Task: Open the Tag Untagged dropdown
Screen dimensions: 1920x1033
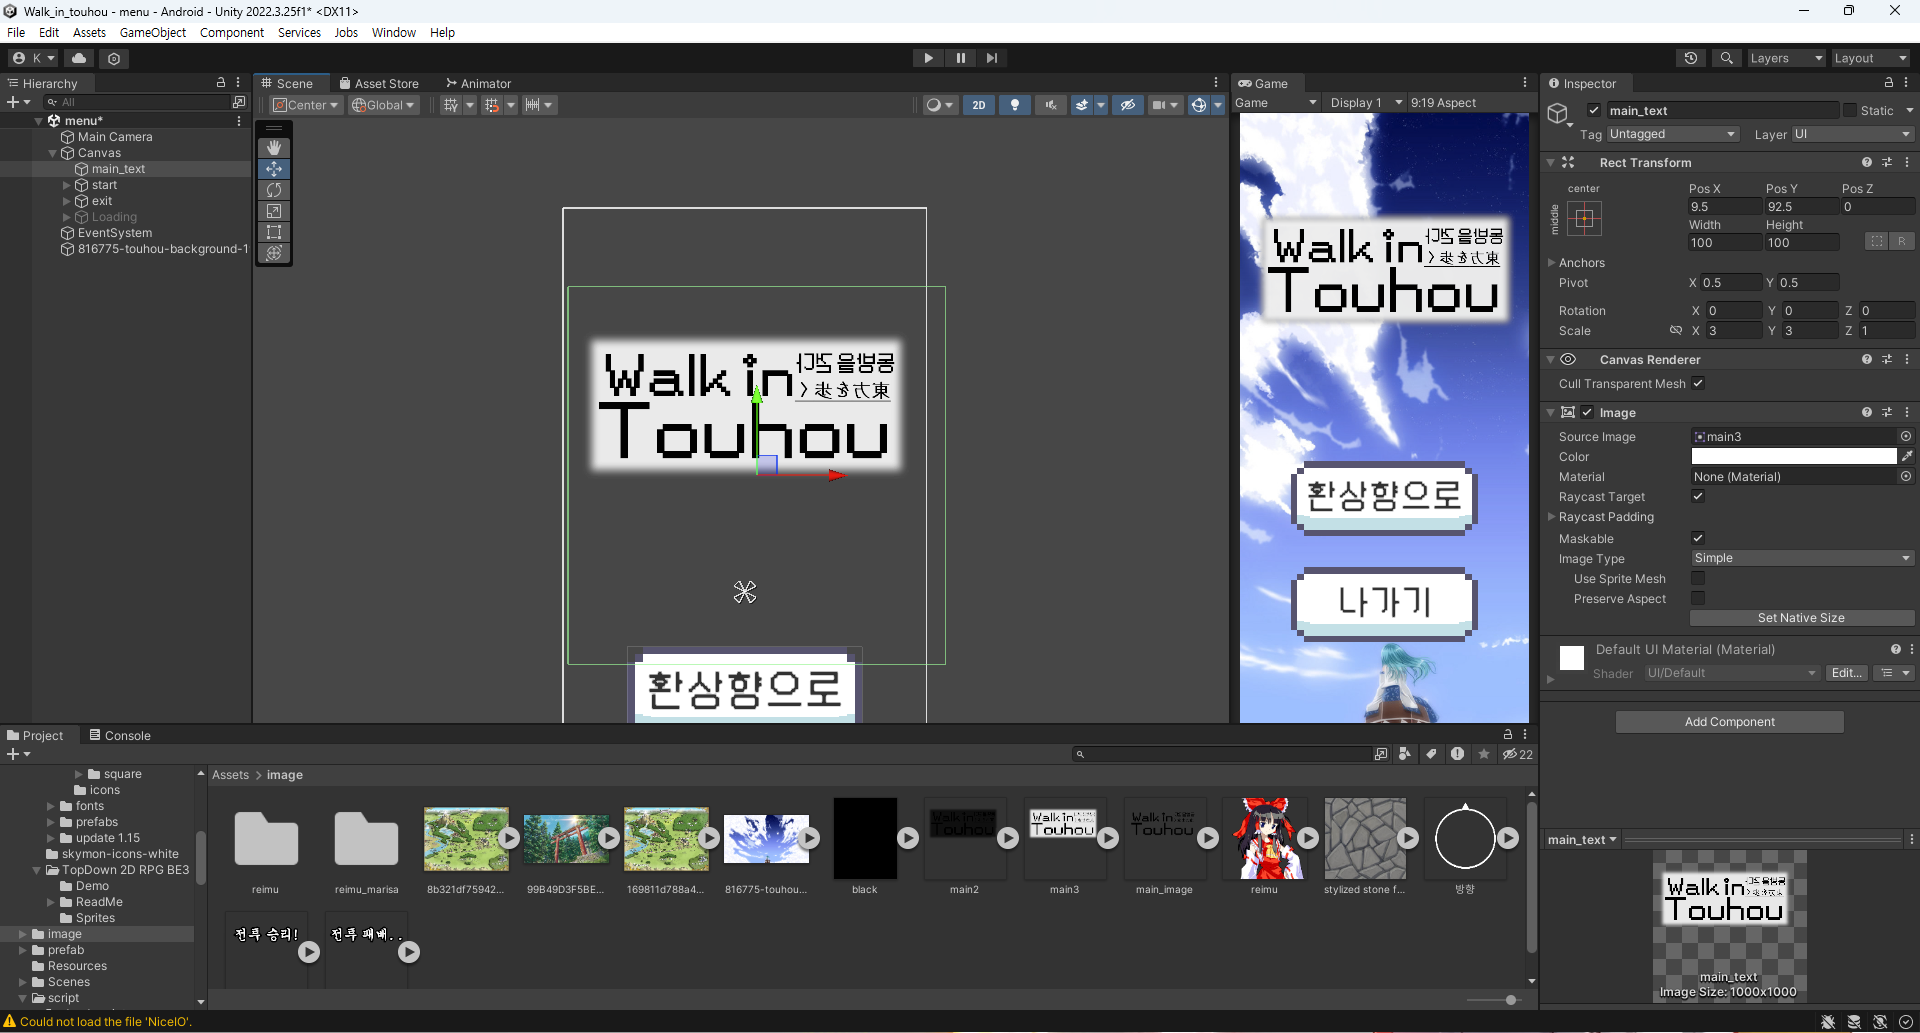Action: click(1673, 134)
